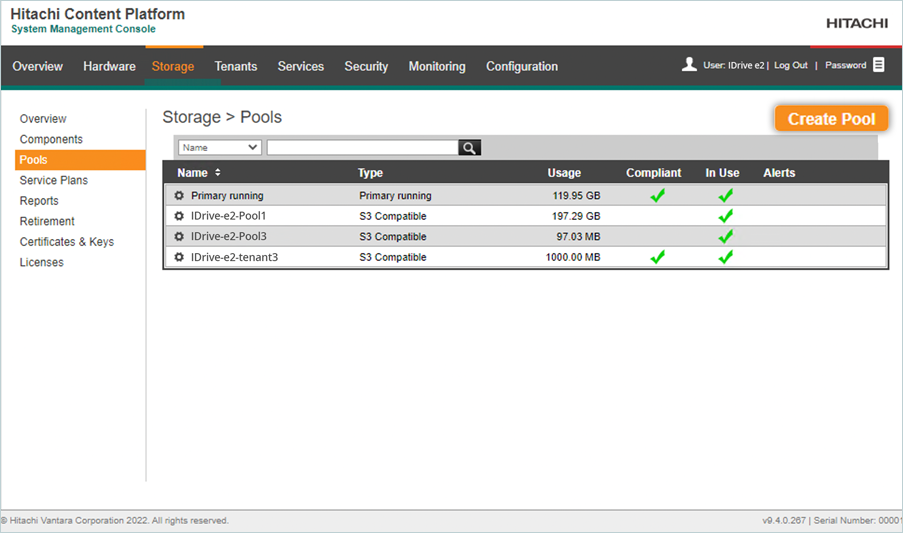
Task: Click the search magnifier icon
Action: [469, 148]
